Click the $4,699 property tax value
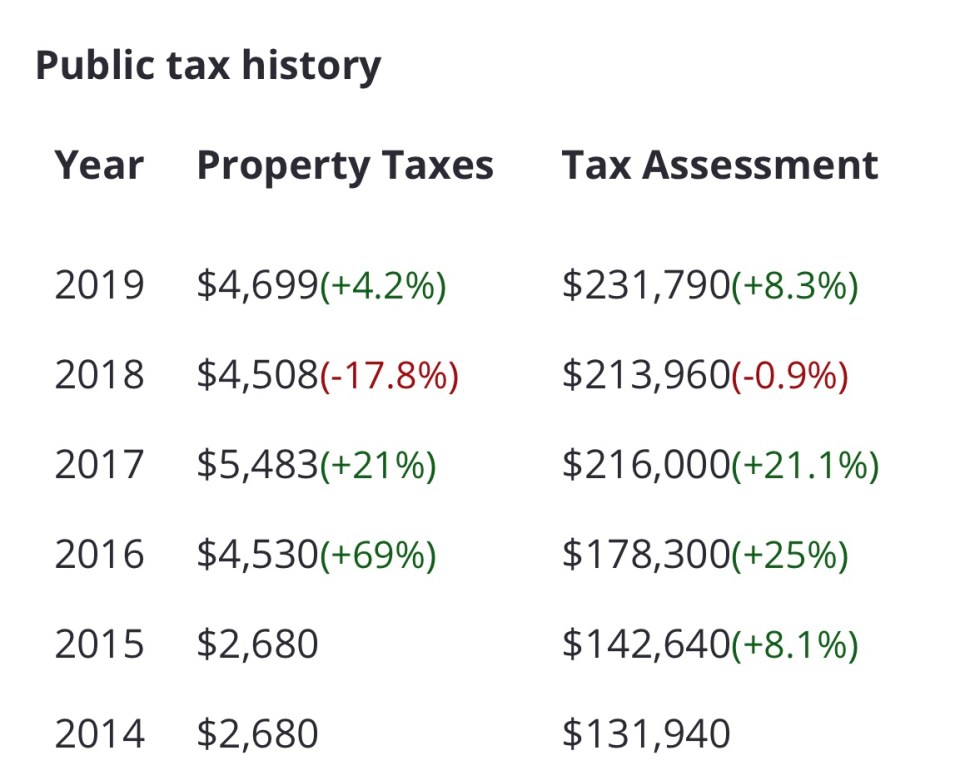Viewport: 960px width, 780px height. point(257,286)
